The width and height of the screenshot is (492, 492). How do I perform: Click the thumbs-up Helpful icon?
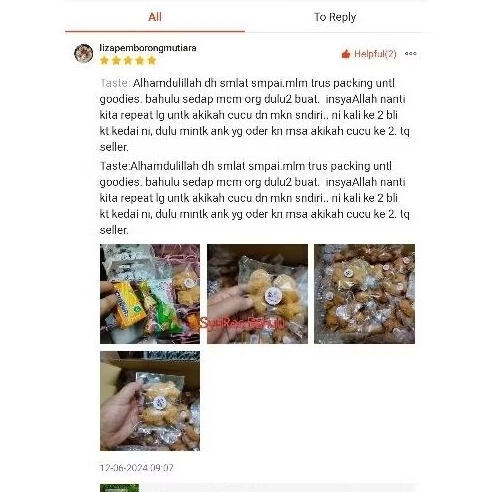tap(346, 54)
